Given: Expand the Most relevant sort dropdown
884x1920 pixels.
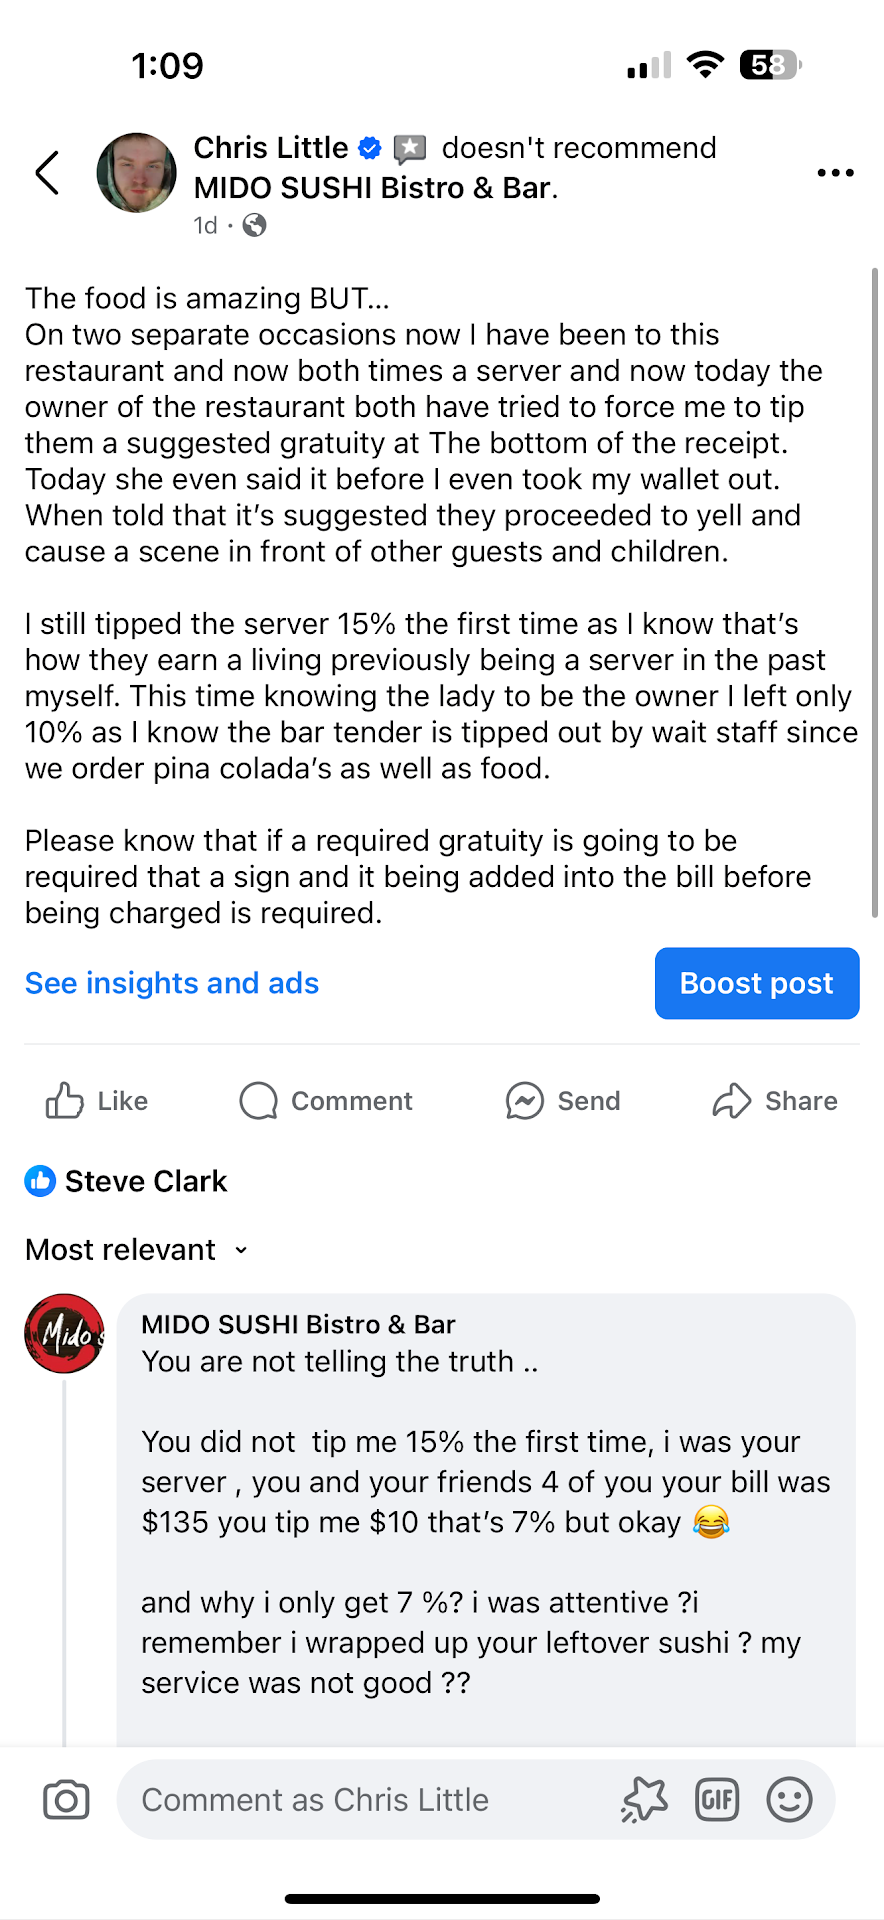Looking at the screenshot, I should pos(137,1250).
